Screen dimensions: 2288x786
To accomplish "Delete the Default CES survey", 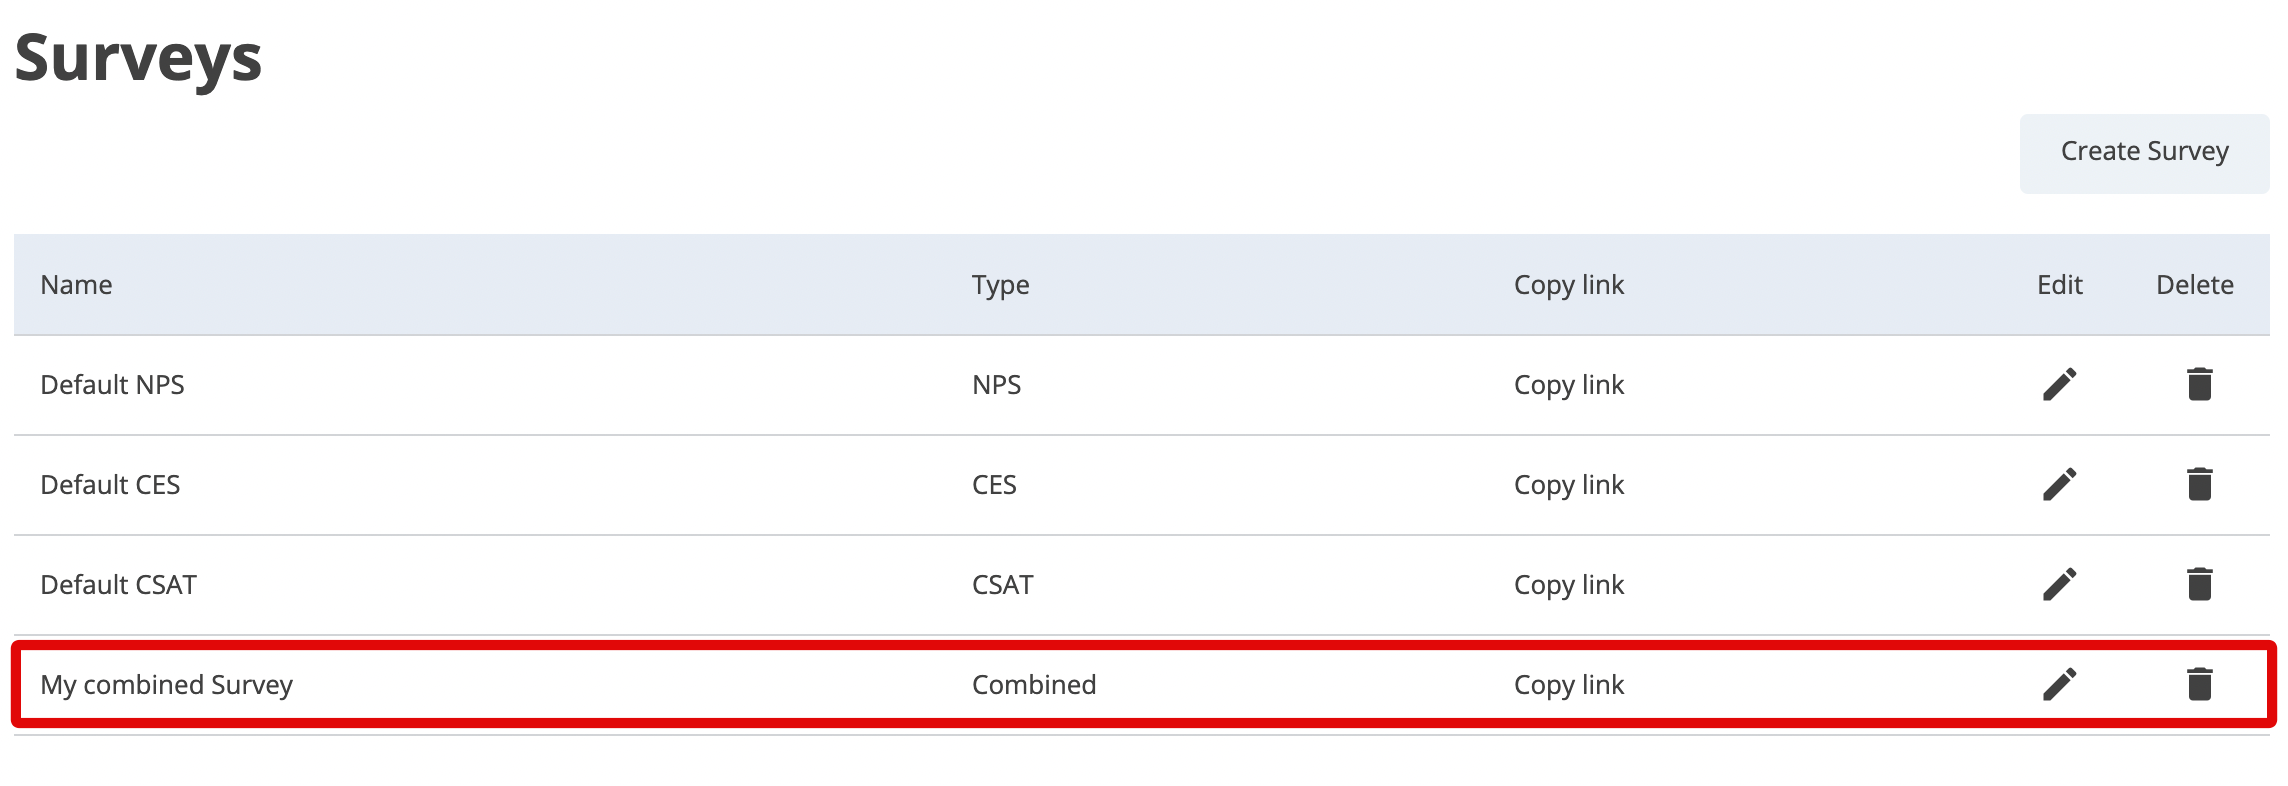I will pyautogui.click(x=2199, y=484).
